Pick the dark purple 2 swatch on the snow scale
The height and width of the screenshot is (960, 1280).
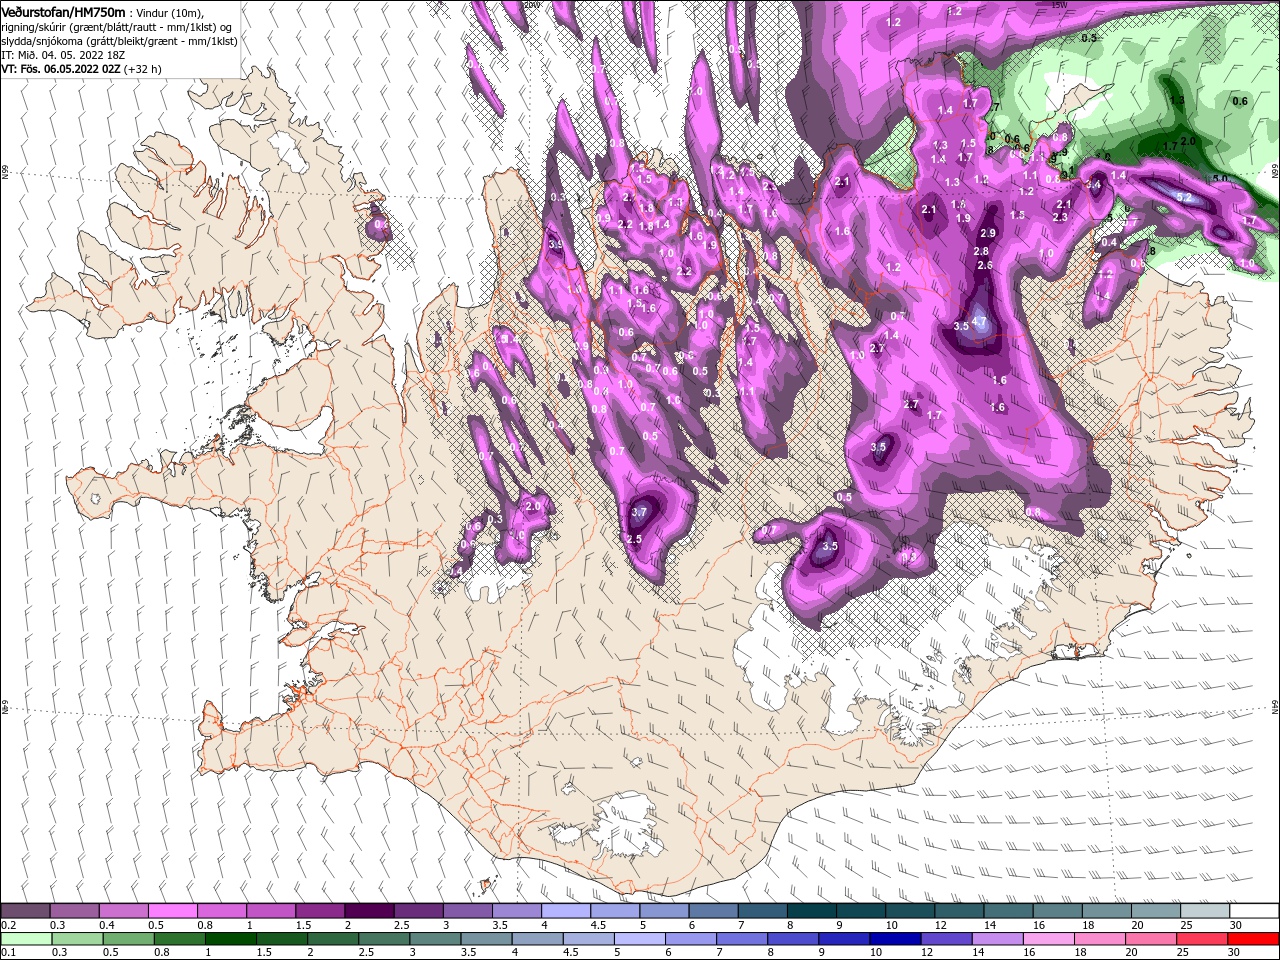pyautogui.click(x=369, y=911)
